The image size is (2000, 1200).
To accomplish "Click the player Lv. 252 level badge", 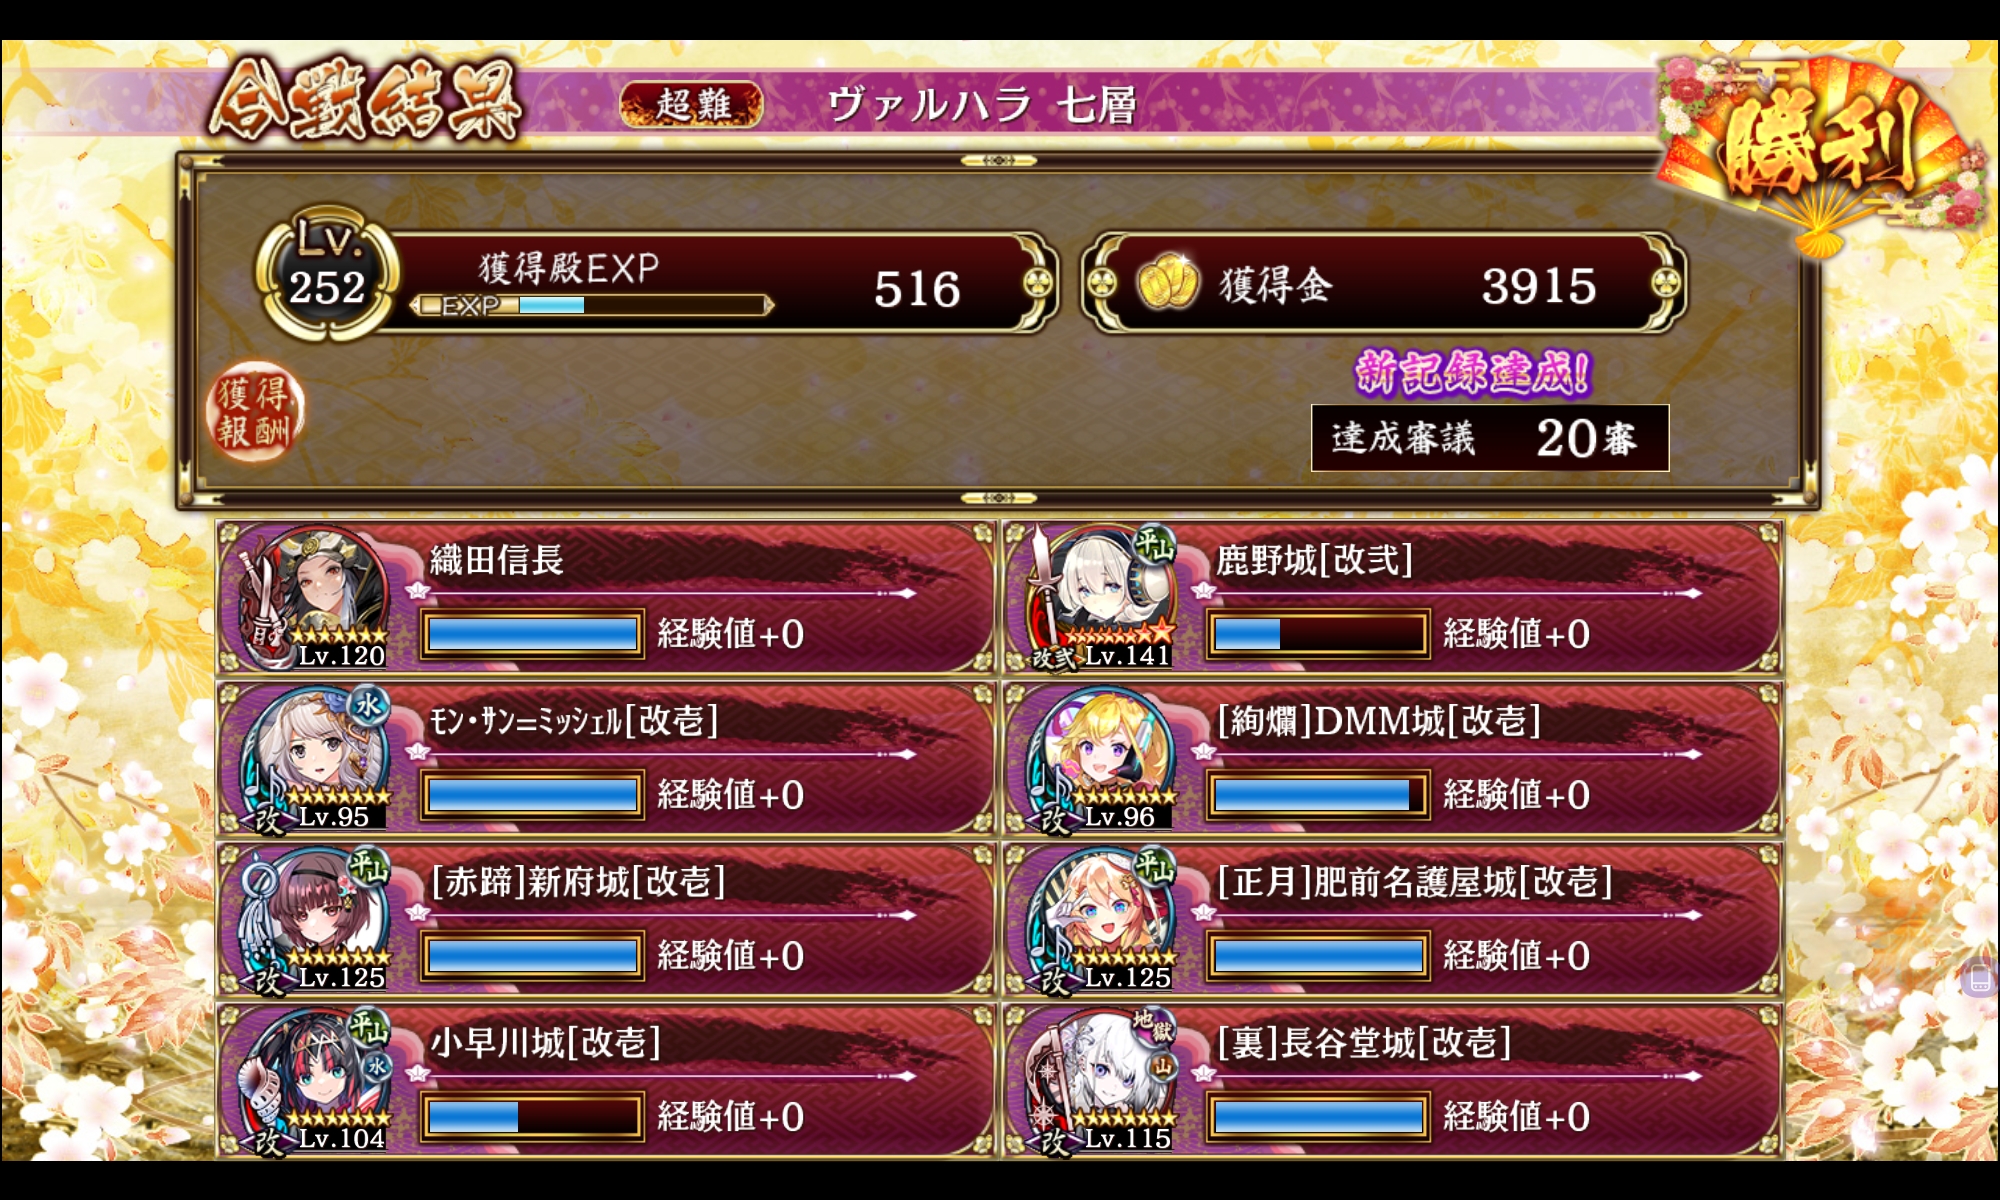I will click(327, 273).
